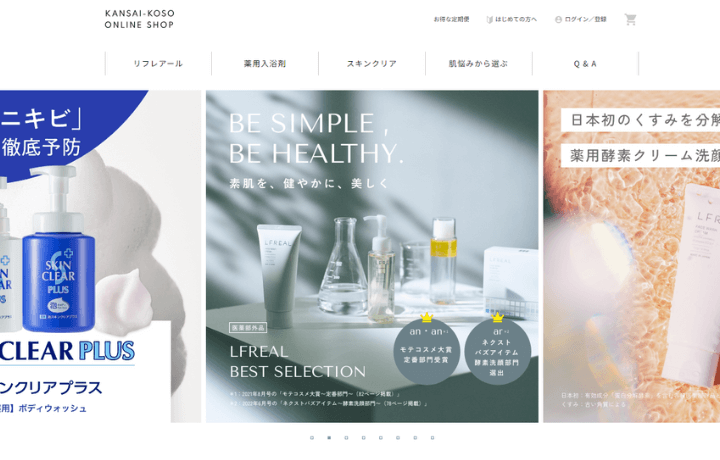Screen dimensions: 720x460
Task: Open the スキンクリア navigation item
Action: click(x=372, y=63)
